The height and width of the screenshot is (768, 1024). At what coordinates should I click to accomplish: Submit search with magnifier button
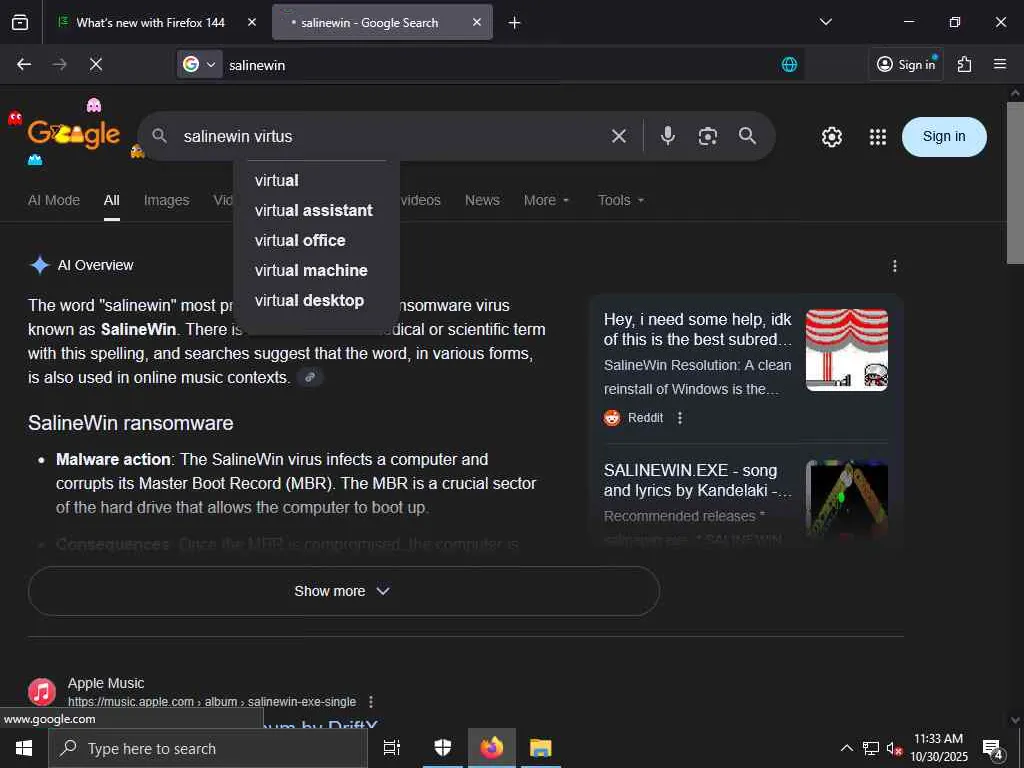(x=748, y=136)
